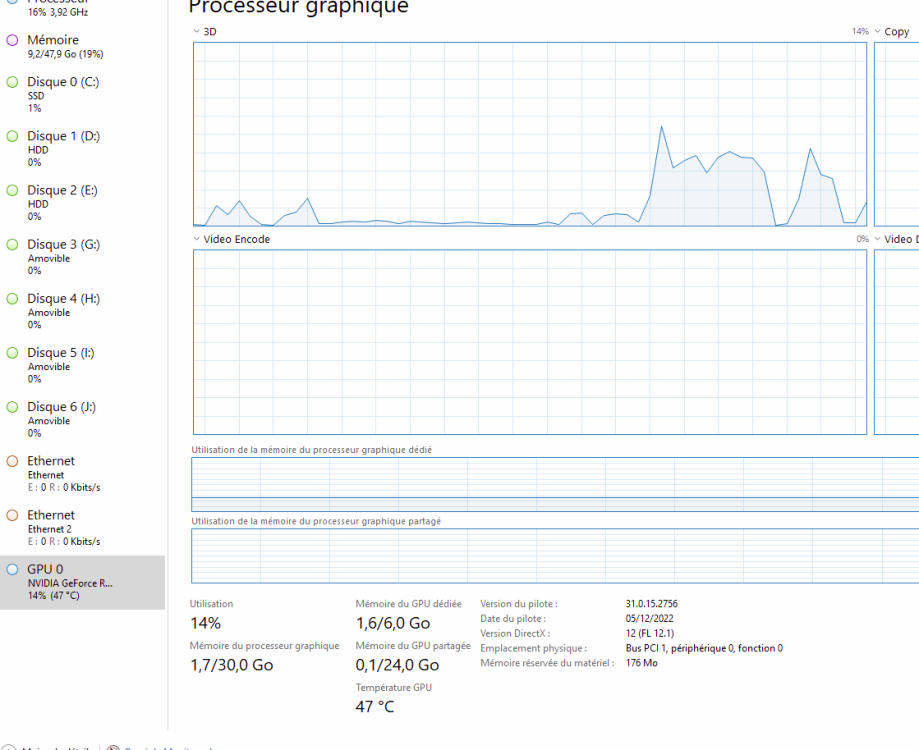Screen dimensions: 919x750
Task: Open Disque 1 (D:) HDD performance view
Action: [82, 149]
